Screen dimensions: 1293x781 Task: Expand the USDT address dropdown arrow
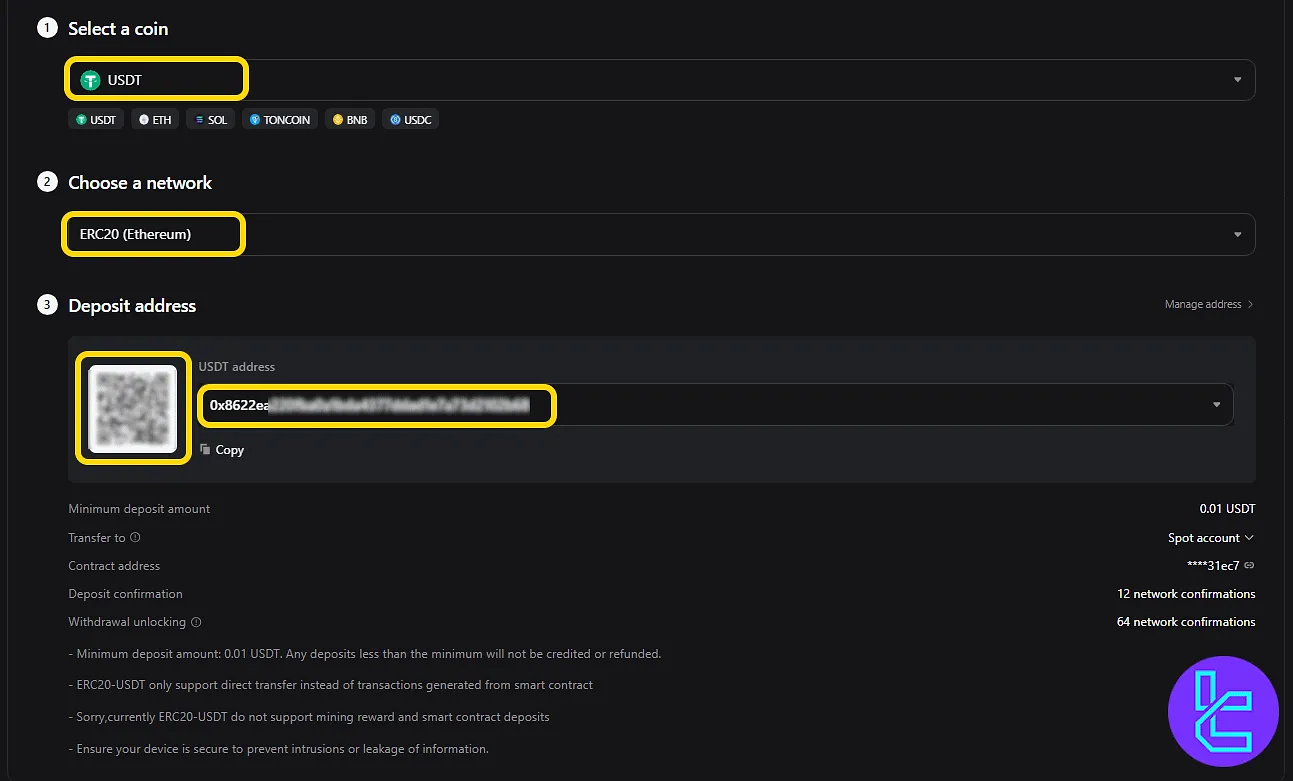[1217, 405]
